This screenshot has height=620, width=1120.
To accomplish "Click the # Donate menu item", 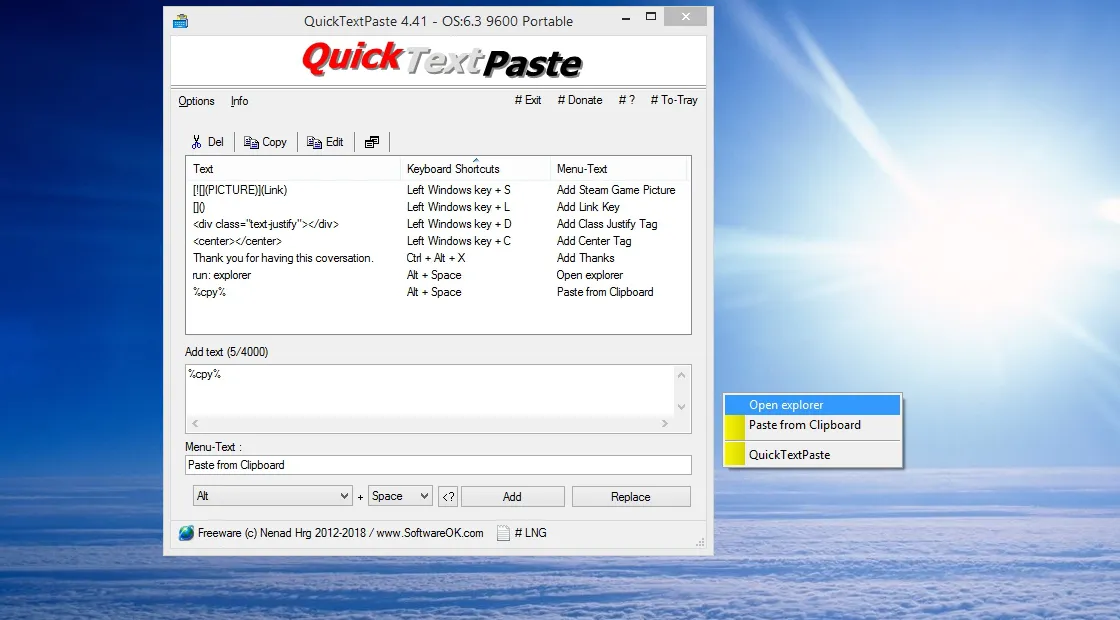I will [580, 100].
